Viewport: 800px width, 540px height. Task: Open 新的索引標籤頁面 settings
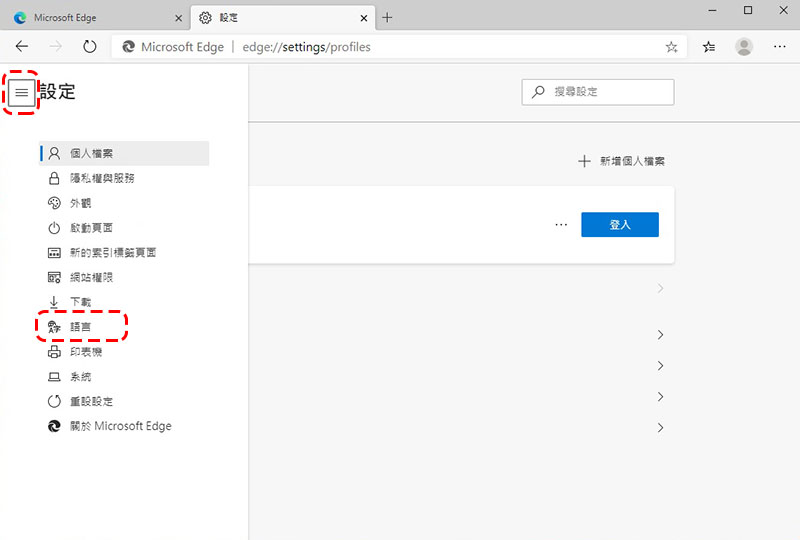(124, 253)
